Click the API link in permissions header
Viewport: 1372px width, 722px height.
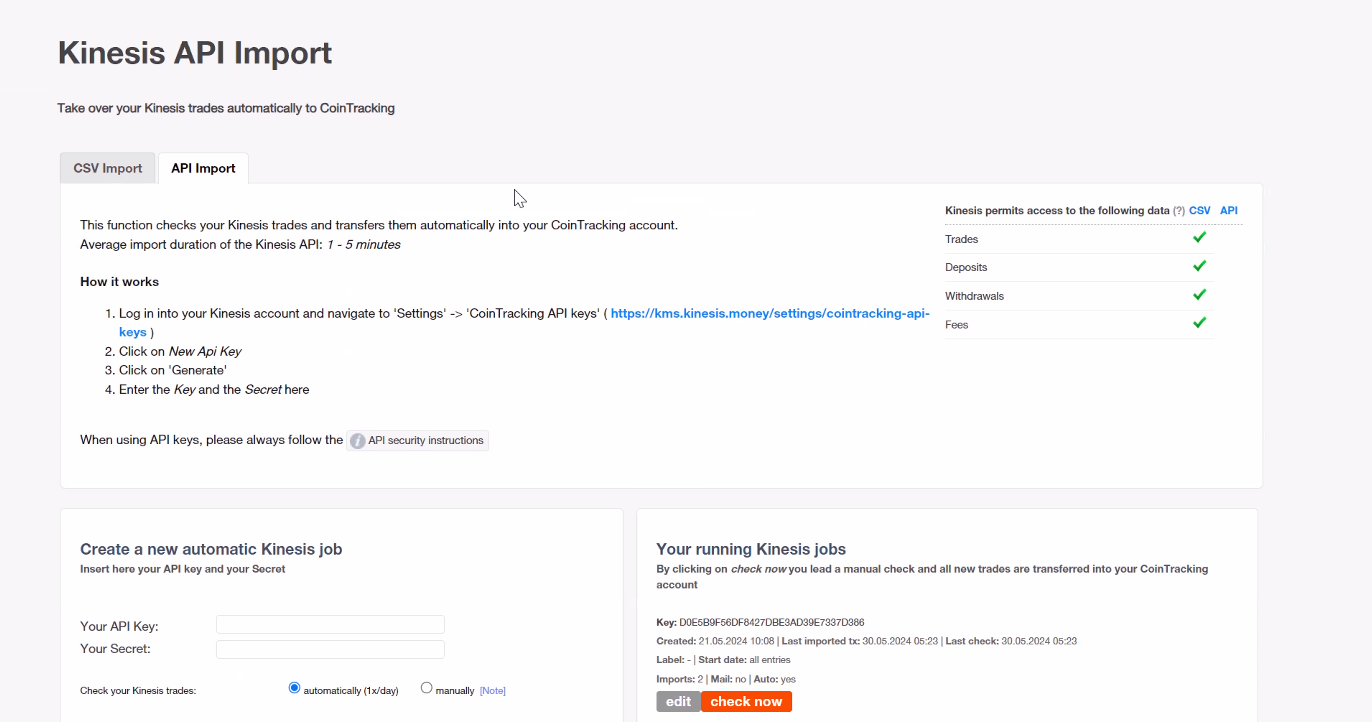[1228, 211]
